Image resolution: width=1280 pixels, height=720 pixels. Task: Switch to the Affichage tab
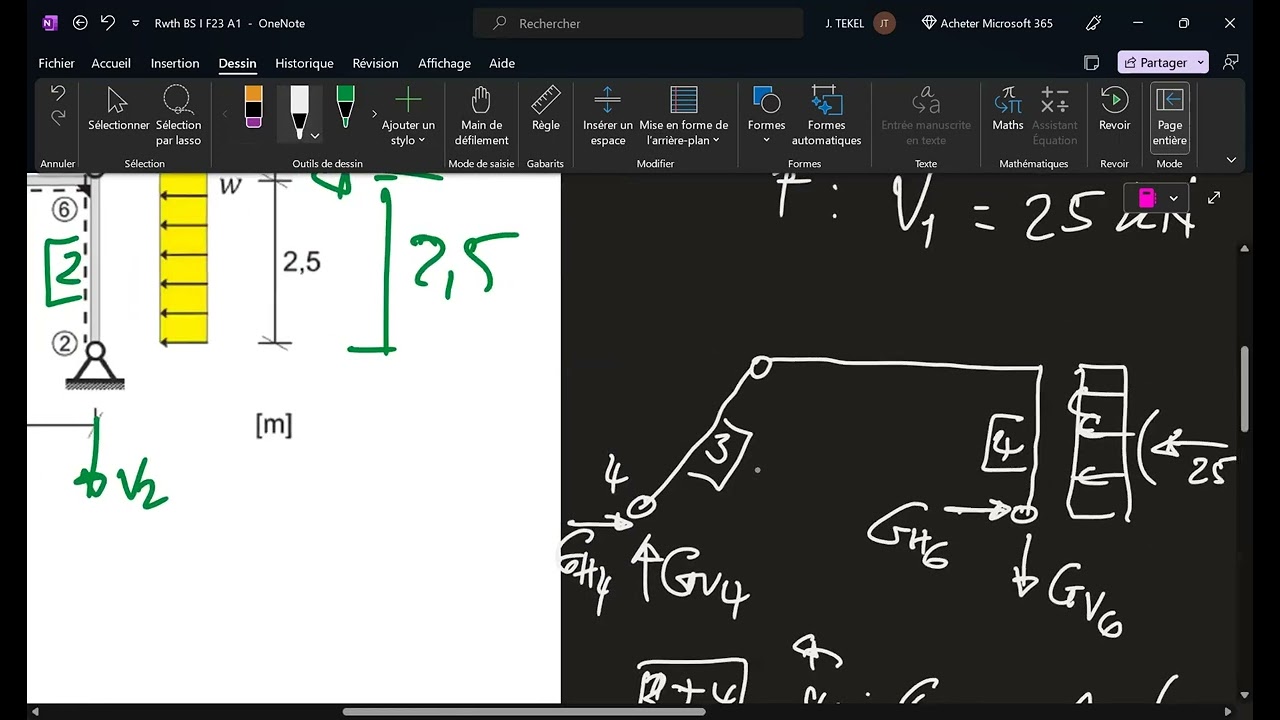point(444,63)
